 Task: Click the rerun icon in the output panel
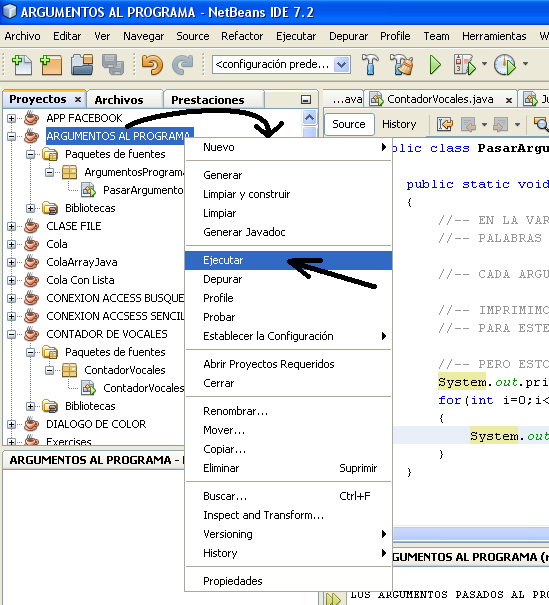click(x=333, y=599)
